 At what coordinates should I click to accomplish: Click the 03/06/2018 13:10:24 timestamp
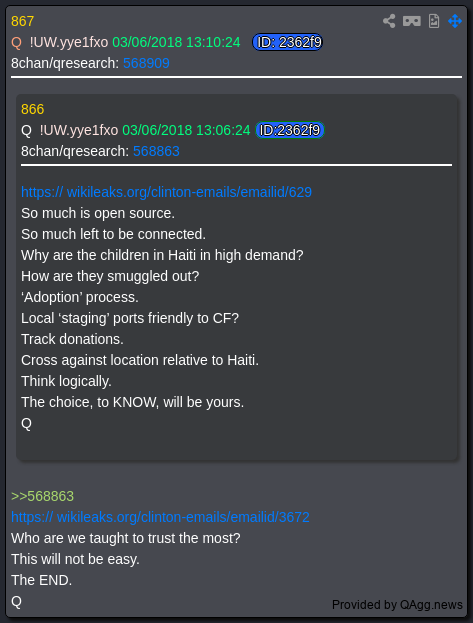pos(176,42)
